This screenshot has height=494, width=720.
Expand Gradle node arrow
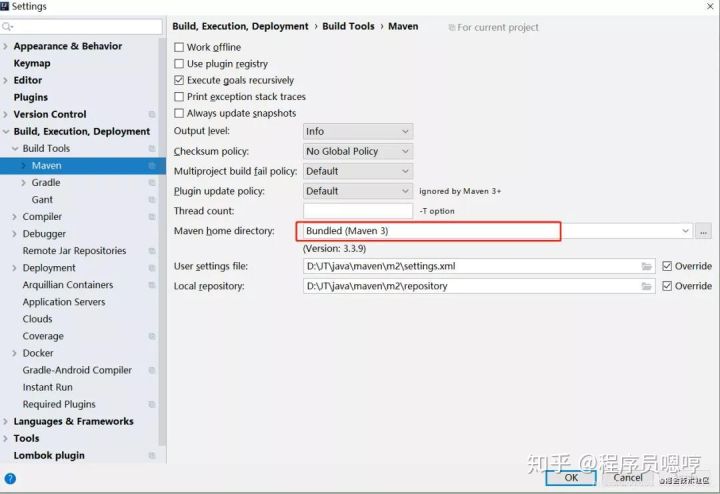tap(24, 182)
